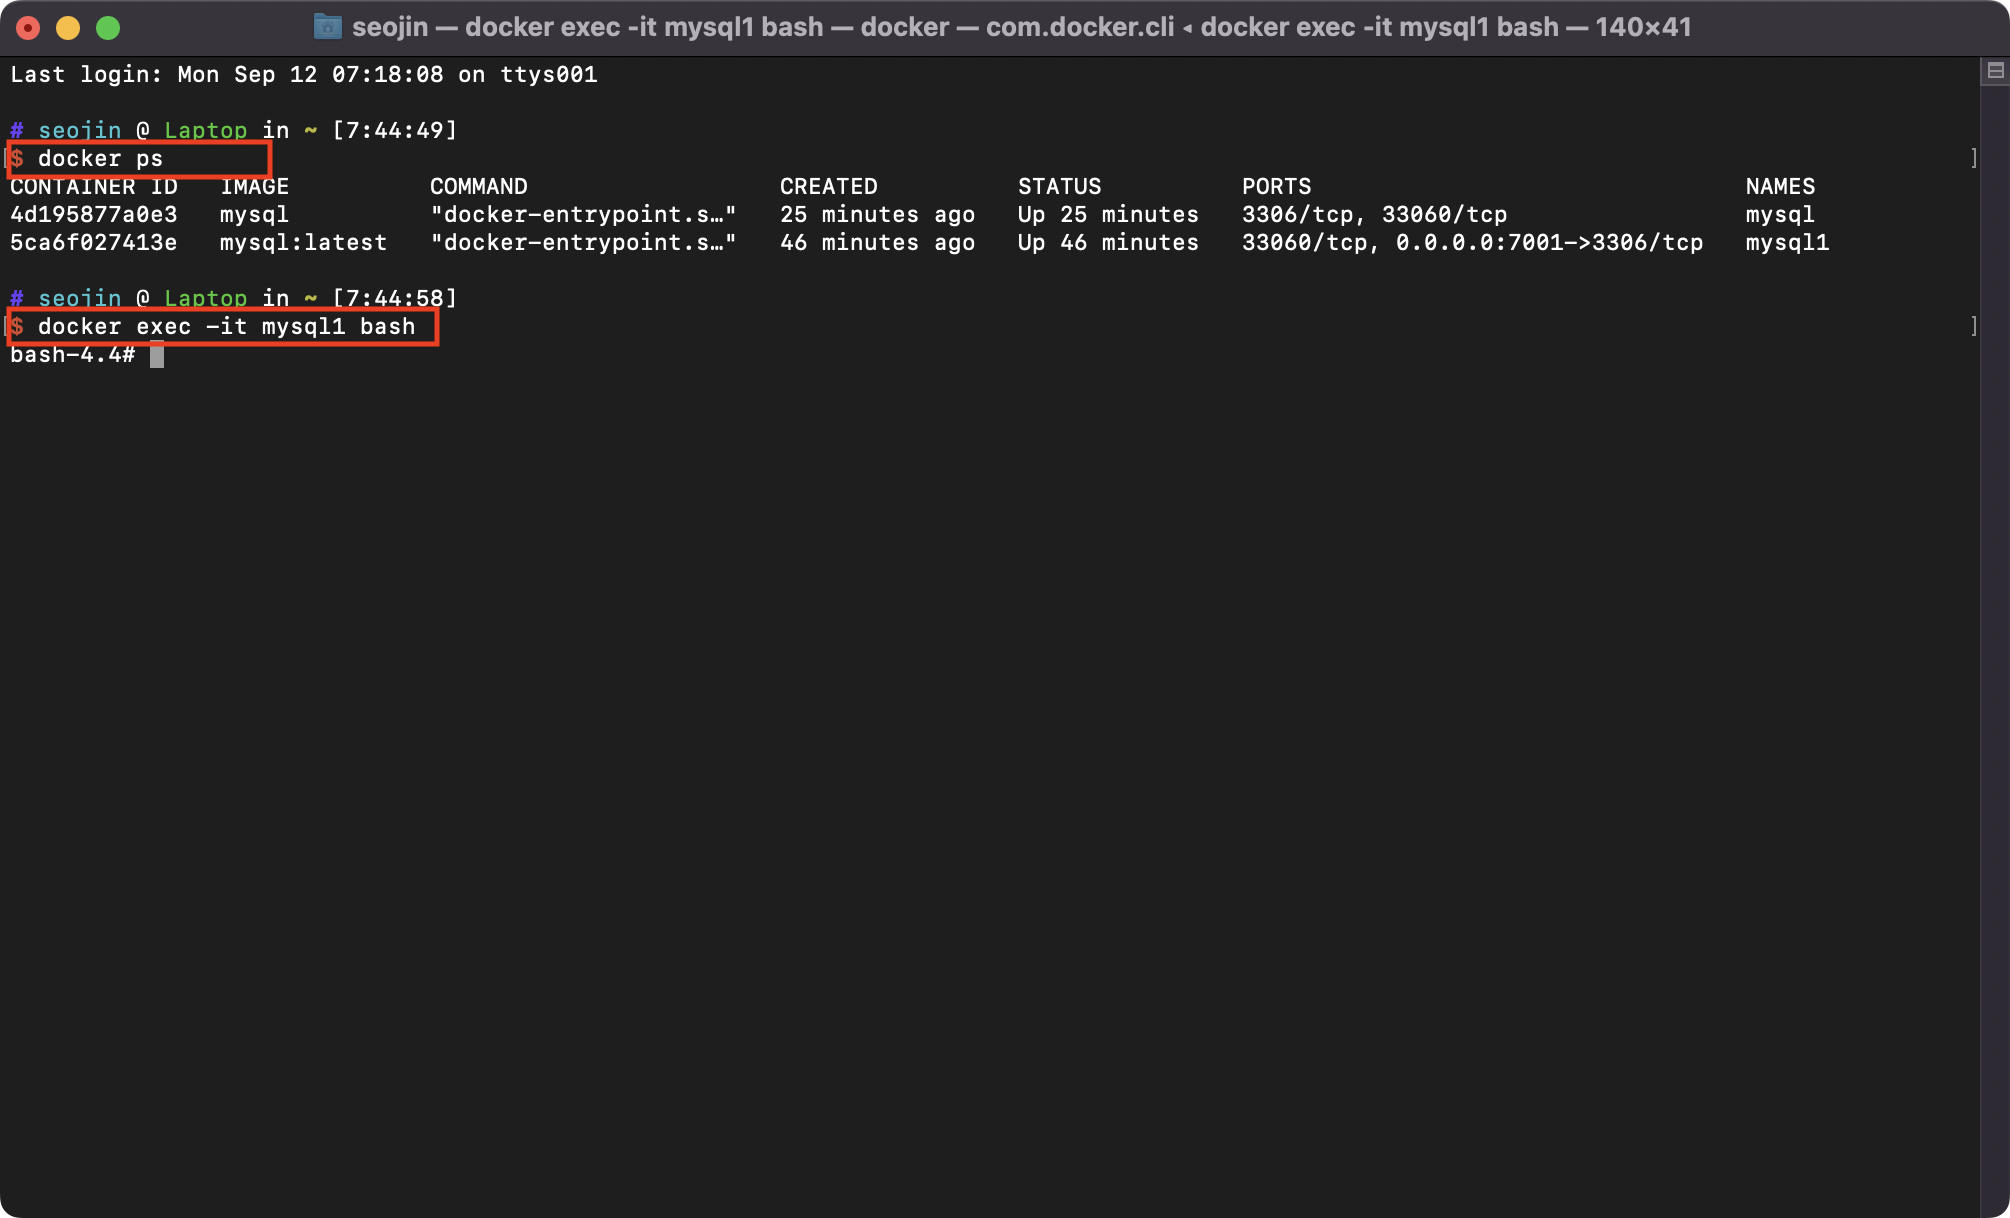Click the 'docker ps' command text

coord(100,159)
